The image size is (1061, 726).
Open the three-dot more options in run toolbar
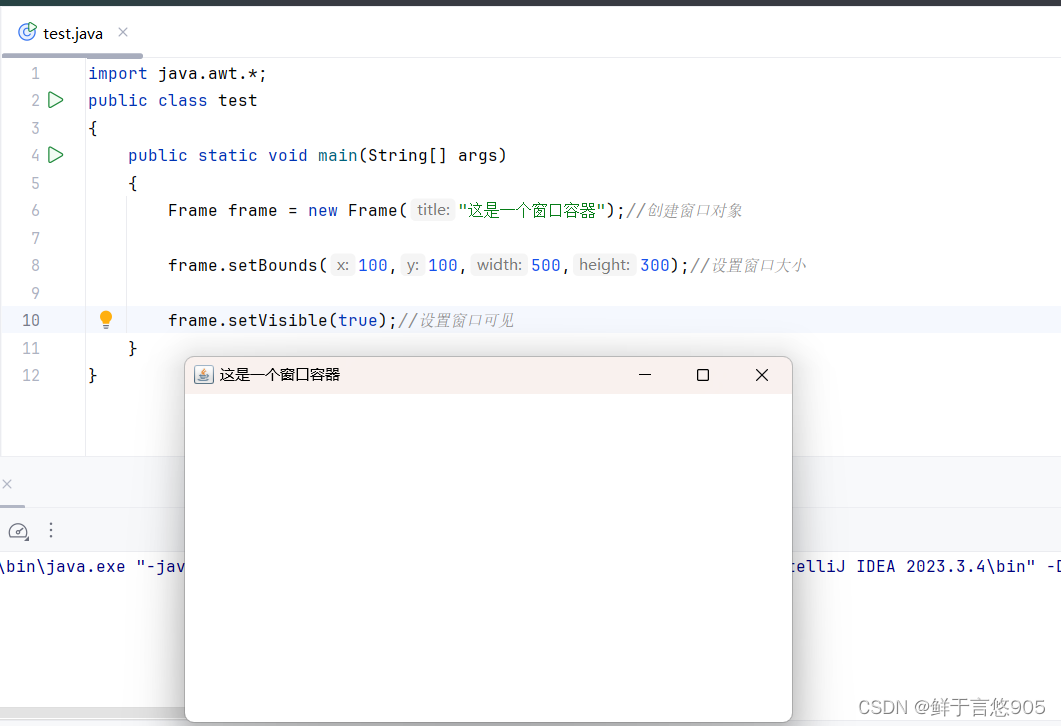[51, 530]
